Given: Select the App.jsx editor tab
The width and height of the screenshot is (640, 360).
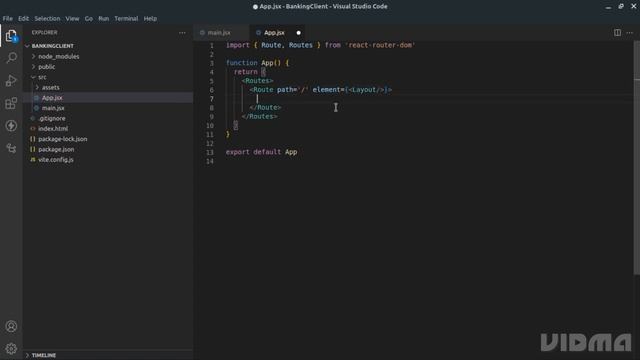Looking at the screenshot, I should [x=274, y=33].
